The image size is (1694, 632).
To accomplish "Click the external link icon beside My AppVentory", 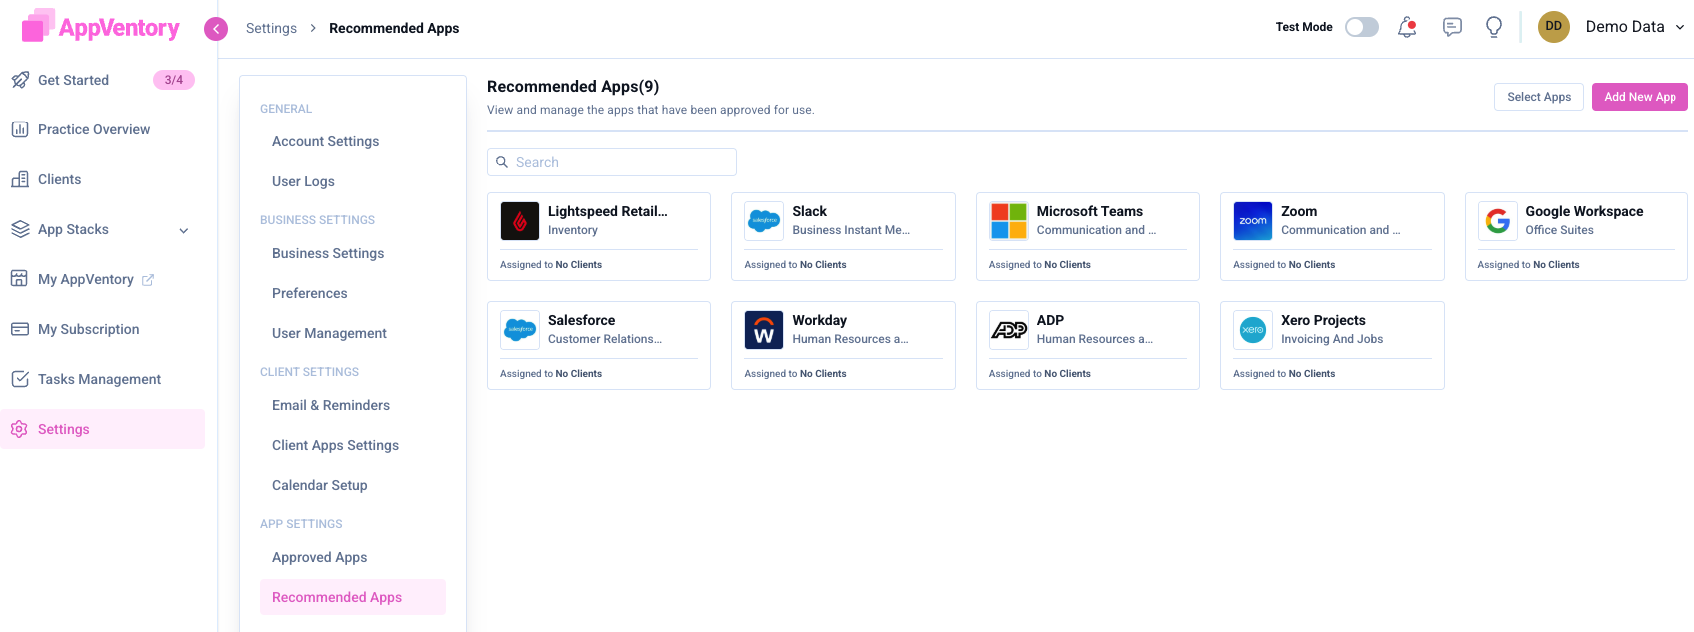I will [x=148, y=280].
